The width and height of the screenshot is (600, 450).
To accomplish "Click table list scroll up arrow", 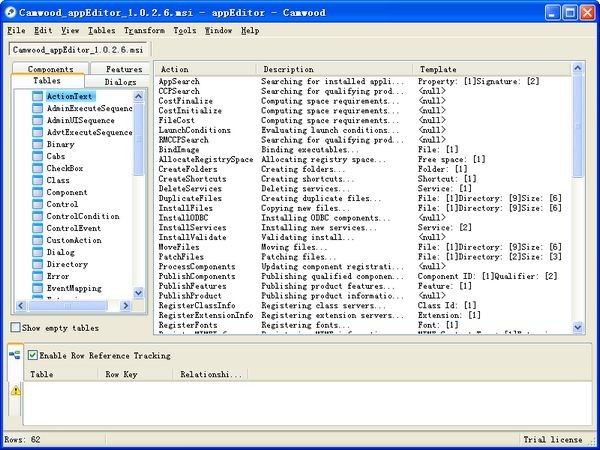I will click(x=139, y=96).
